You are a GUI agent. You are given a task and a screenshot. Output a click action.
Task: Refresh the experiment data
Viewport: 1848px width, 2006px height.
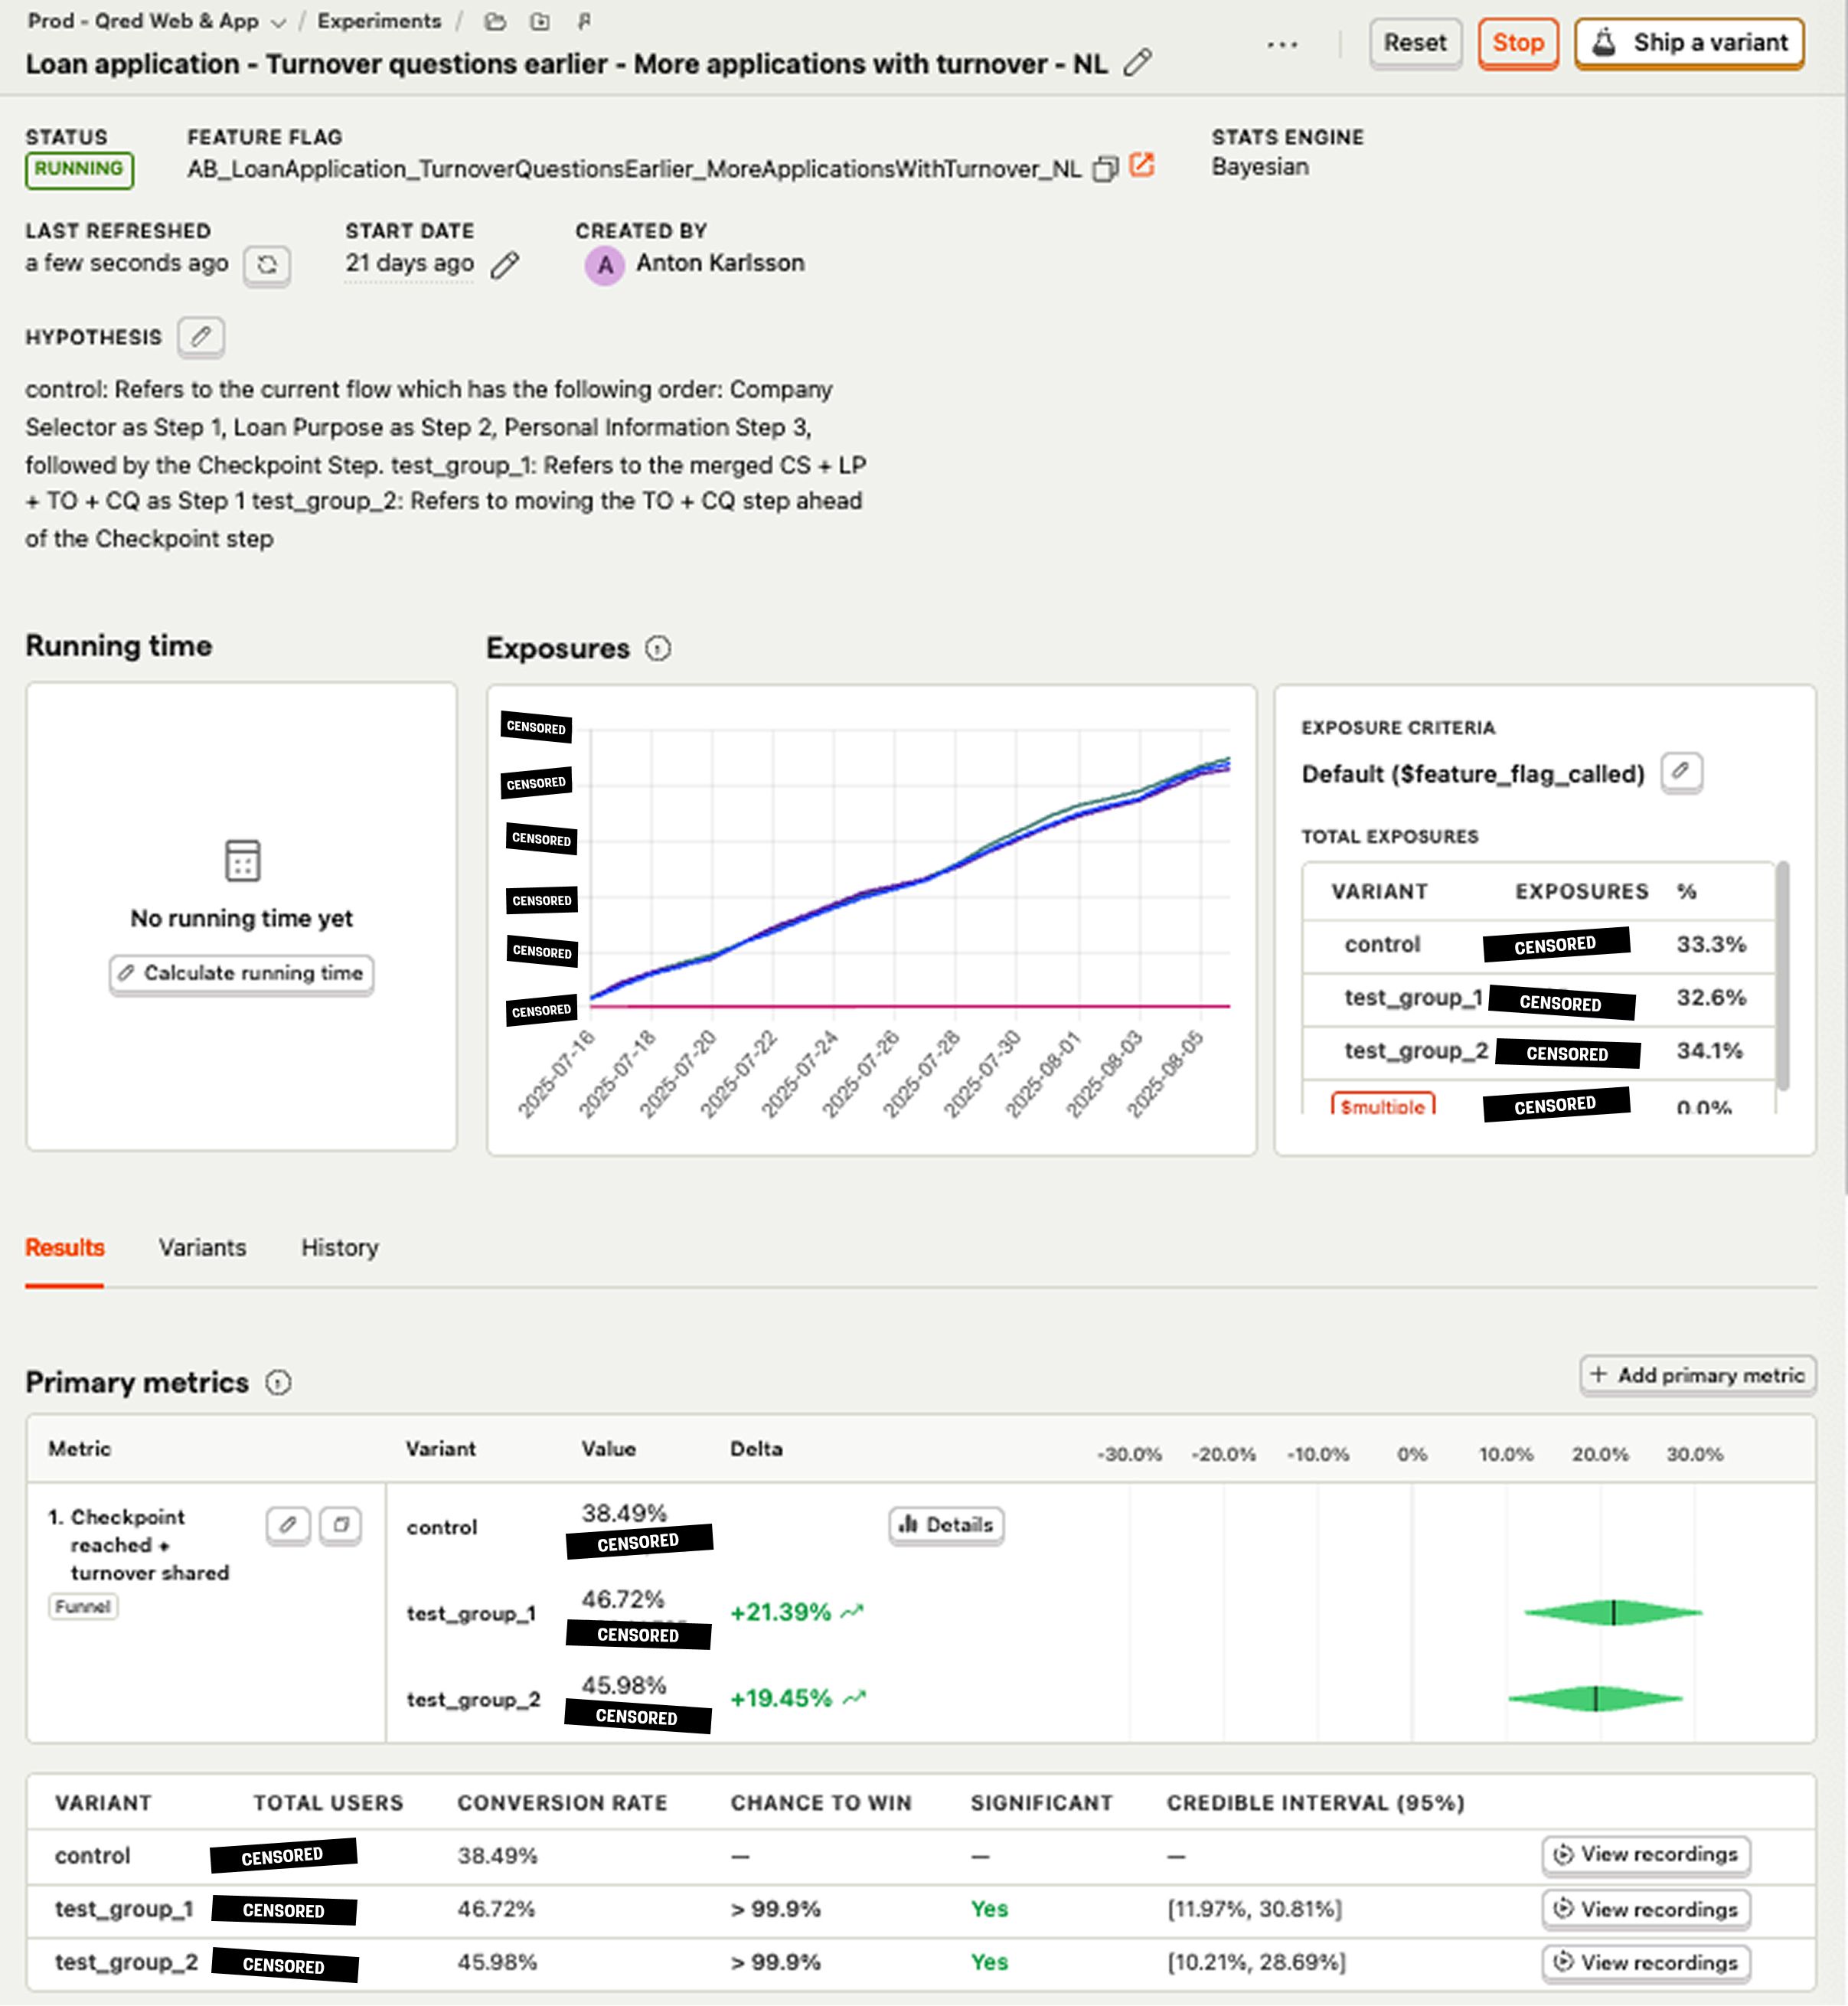267,265
